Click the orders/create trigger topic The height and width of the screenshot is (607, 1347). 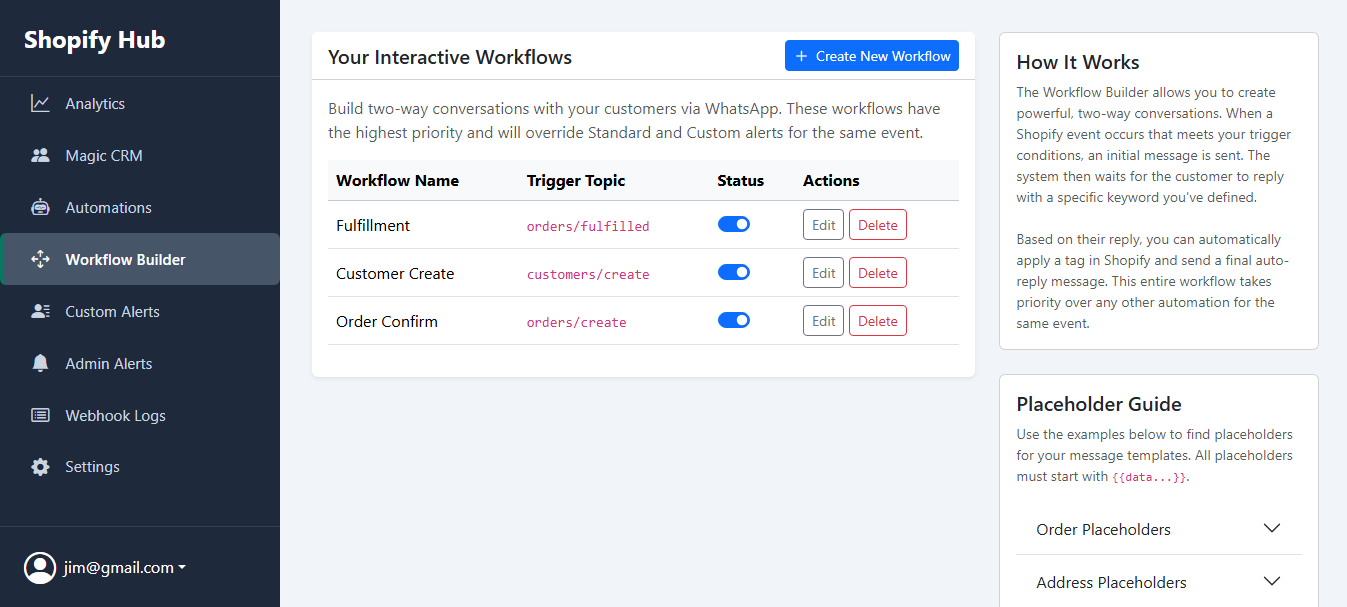click(x=577, y=322)
